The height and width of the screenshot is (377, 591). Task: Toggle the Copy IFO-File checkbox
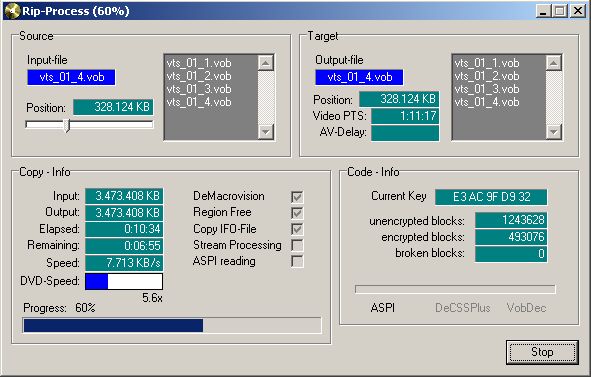(x=297, y=229)
